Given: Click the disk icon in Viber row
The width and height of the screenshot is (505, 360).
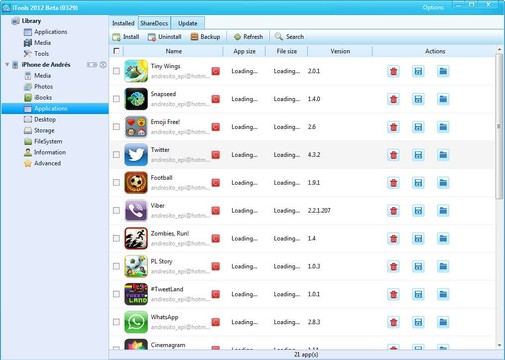Looking at the screenshot, I should 418,210.
